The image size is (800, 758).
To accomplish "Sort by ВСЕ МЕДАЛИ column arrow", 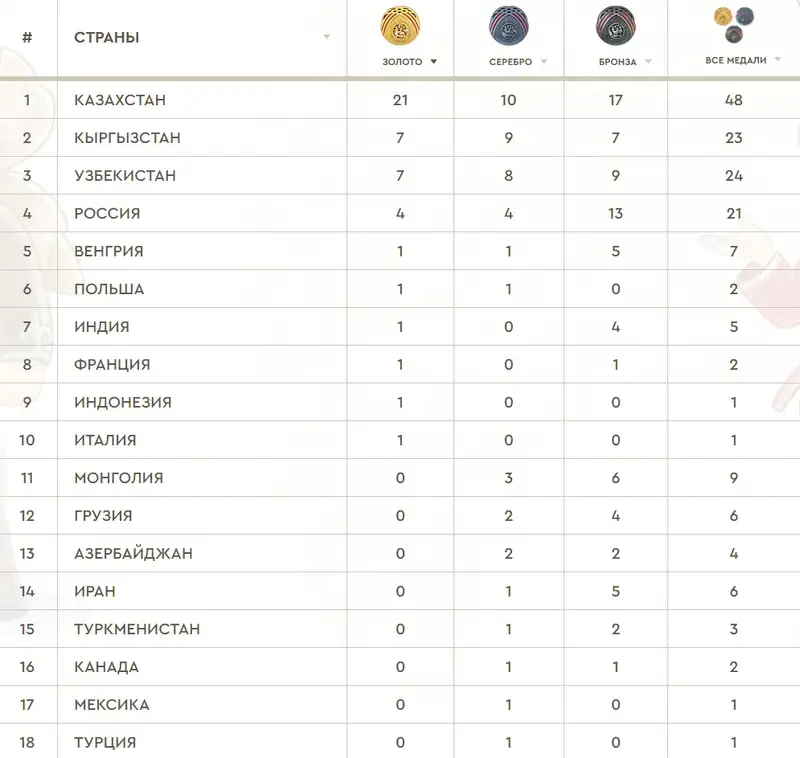I will (776, 61).
